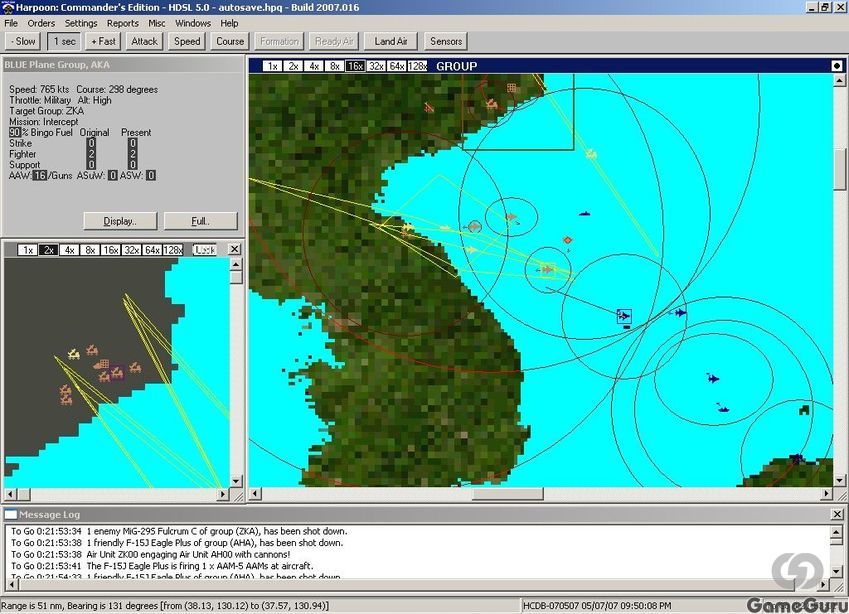The width and height of the screenshot is (849, 614).
Task: Slow down time with the - Slow button
Action: pos(23,41)
